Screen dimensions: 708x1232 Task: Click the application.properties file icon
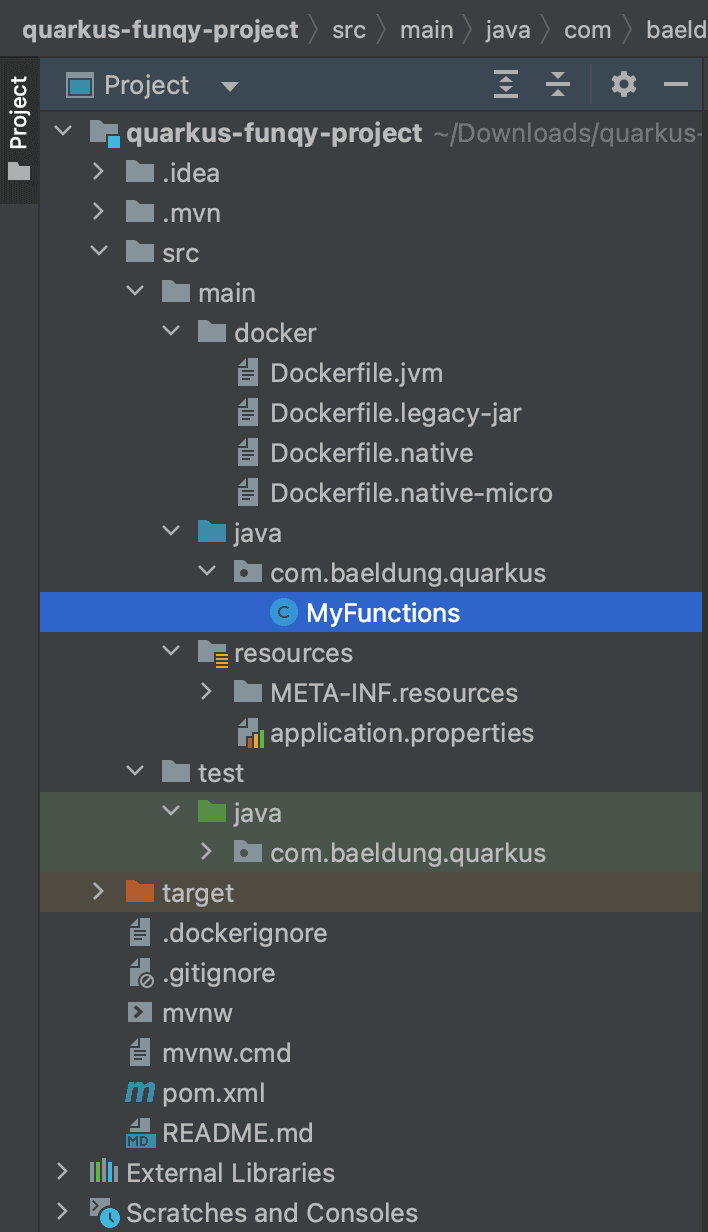tap(249, 733)
